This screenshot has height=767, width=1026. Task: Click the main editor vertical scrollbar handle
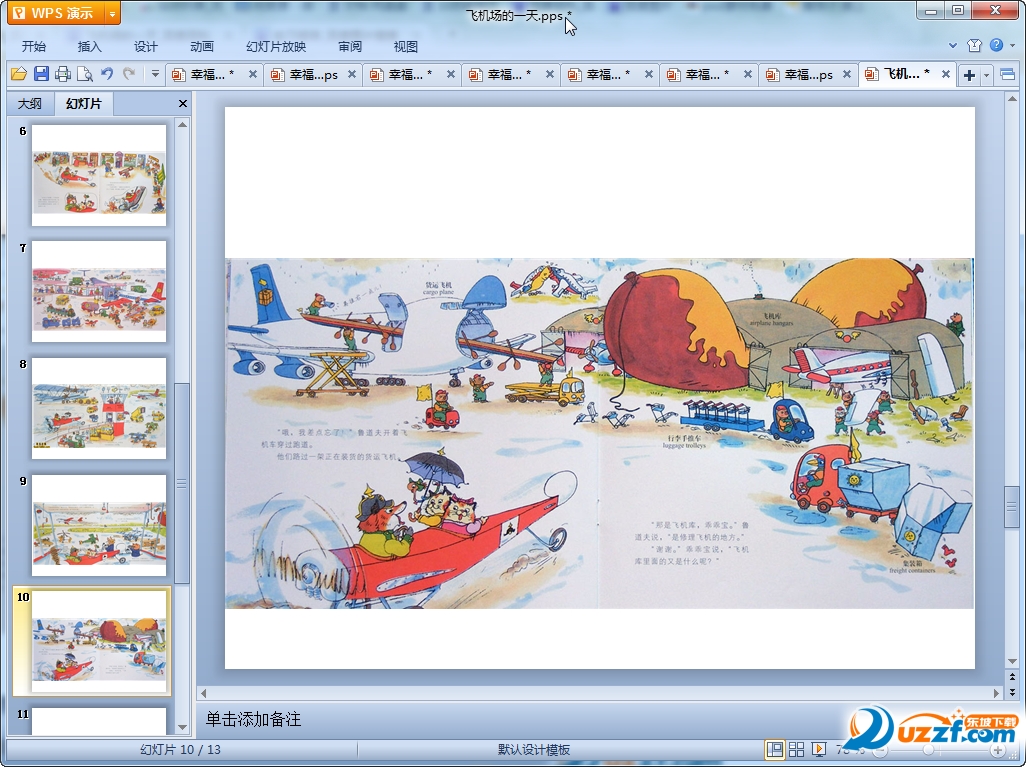click(x=1012, y=507)
